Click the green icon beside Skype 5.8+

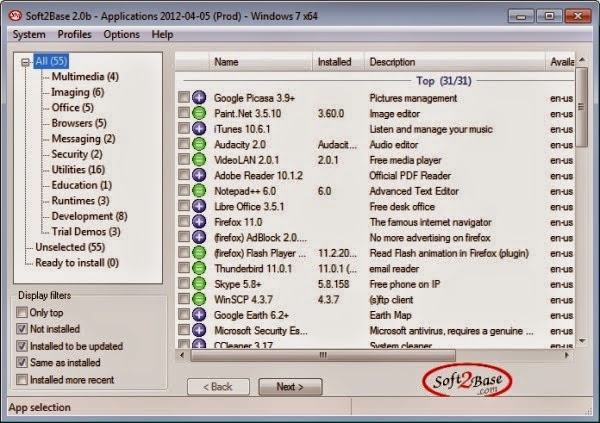pos(199,283)
